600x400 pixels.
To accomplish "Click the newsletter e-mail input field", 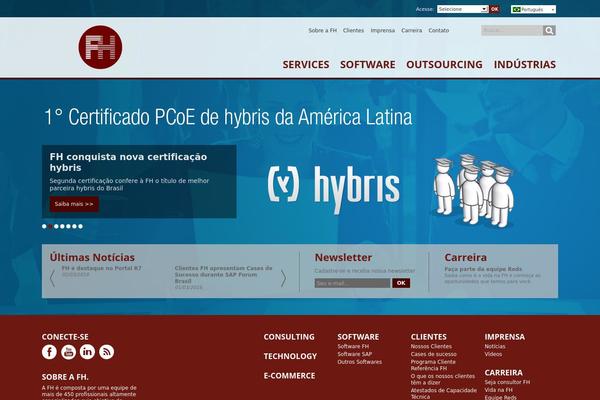I will click(352, 283).
